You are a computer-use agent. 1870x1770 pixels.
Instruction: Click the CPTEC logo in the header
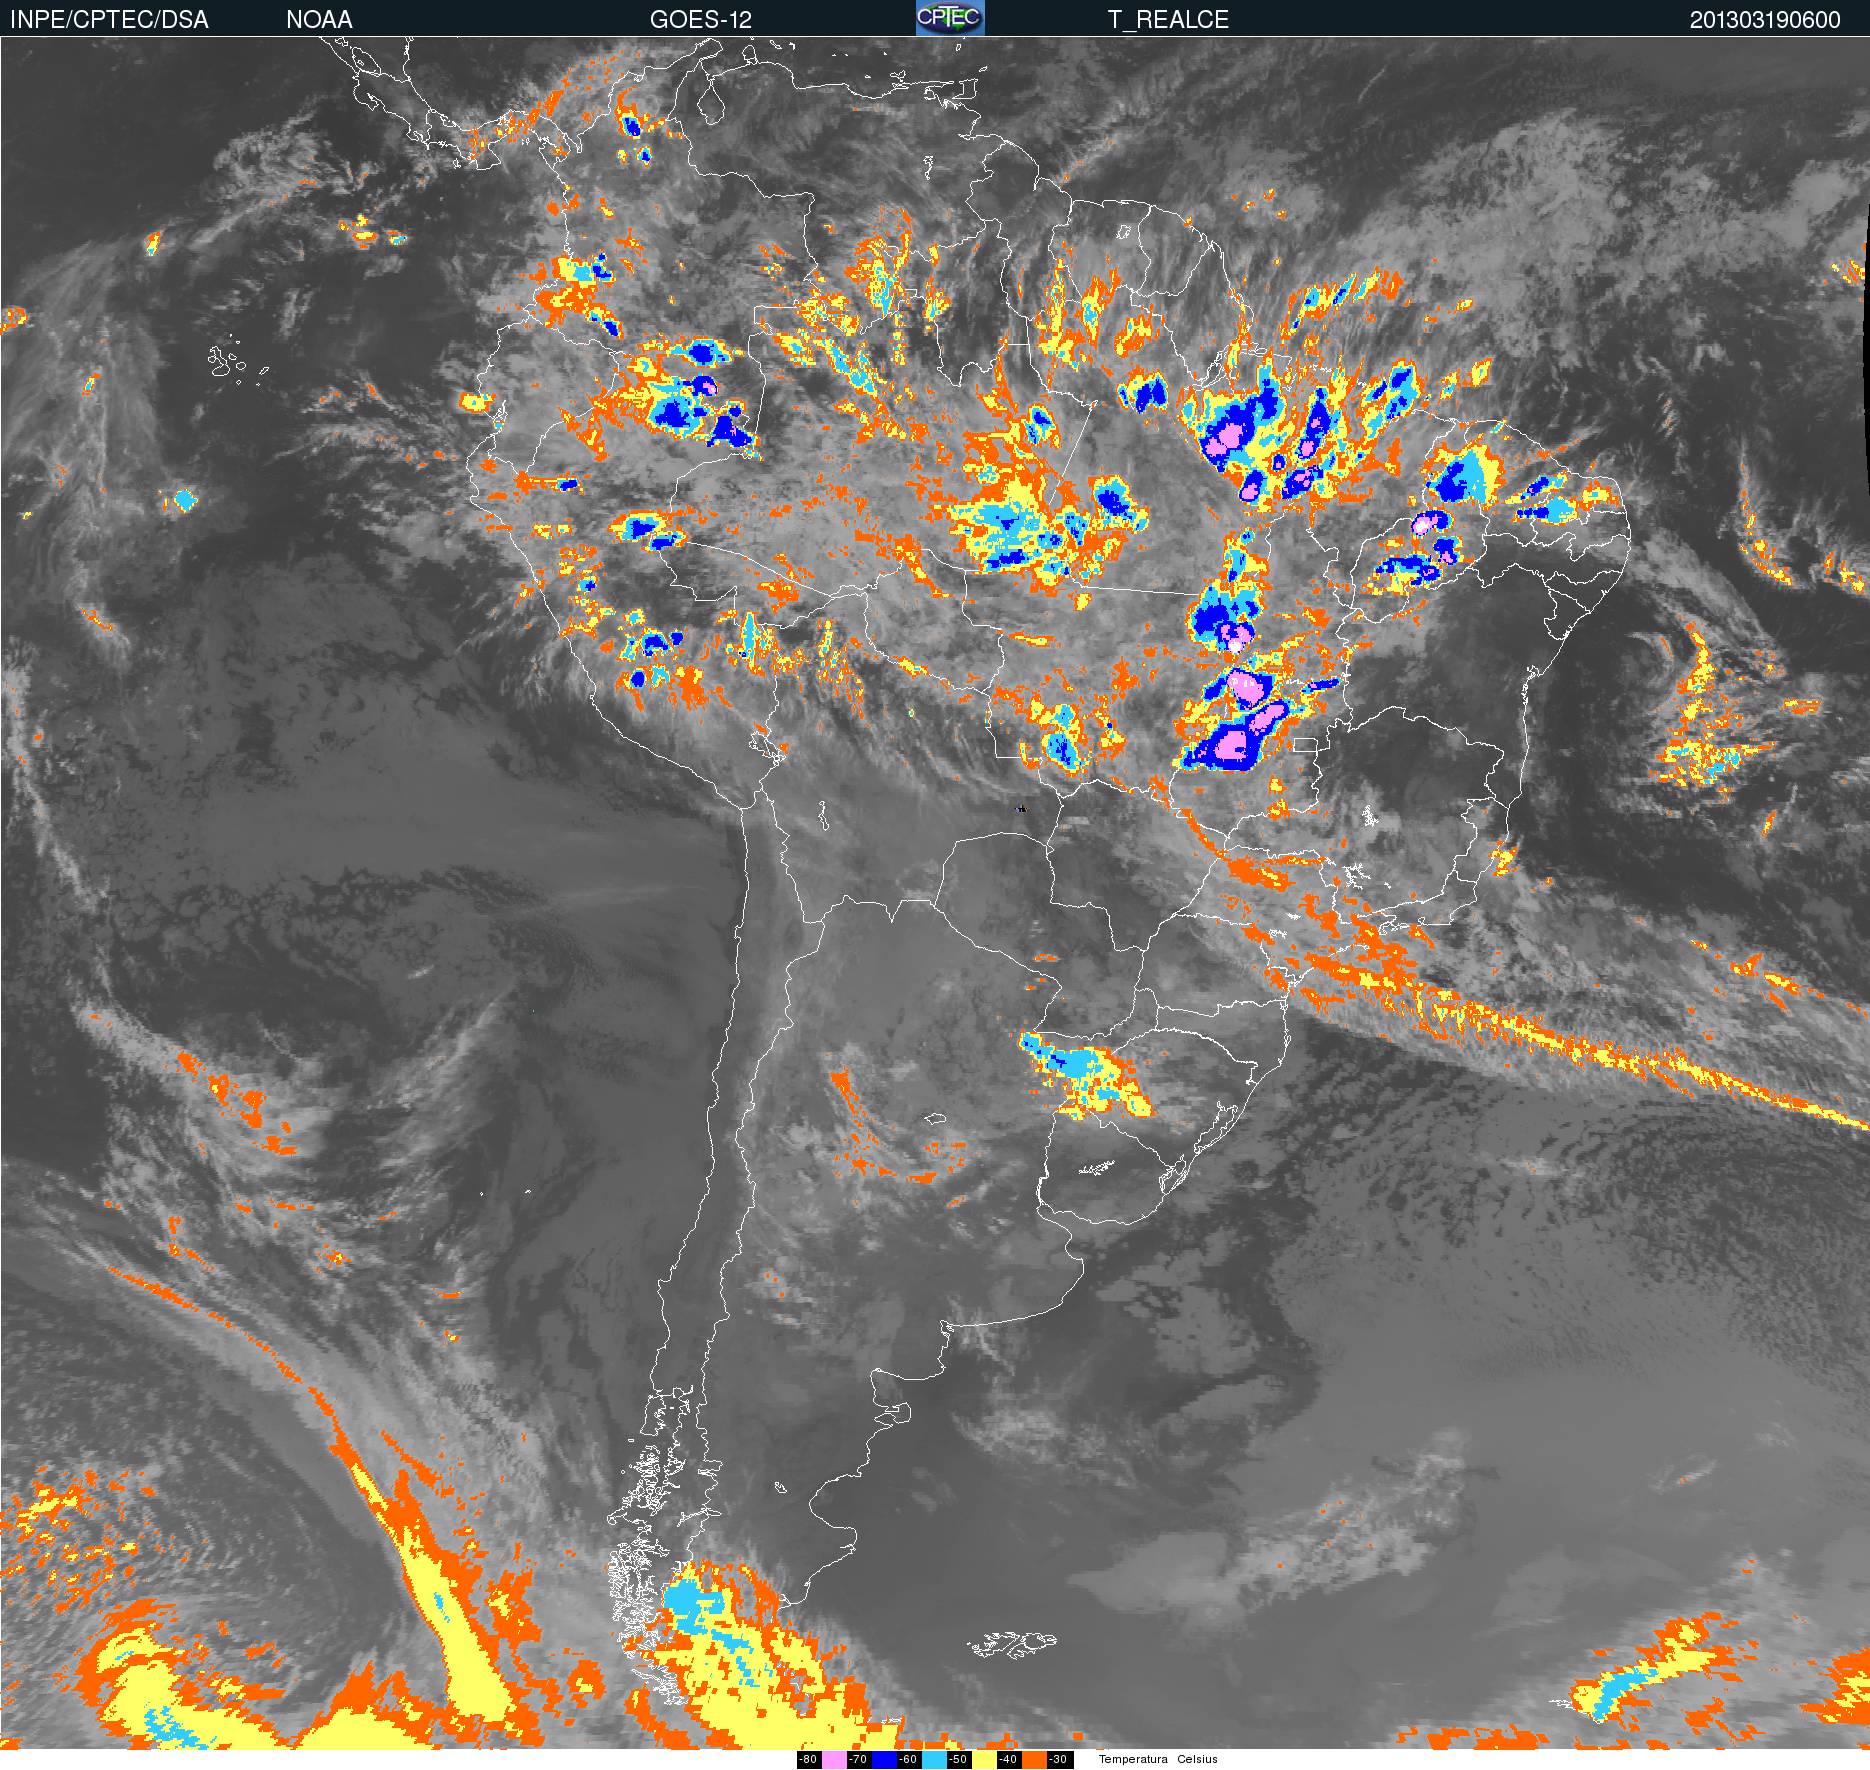[x=950, y=18]
